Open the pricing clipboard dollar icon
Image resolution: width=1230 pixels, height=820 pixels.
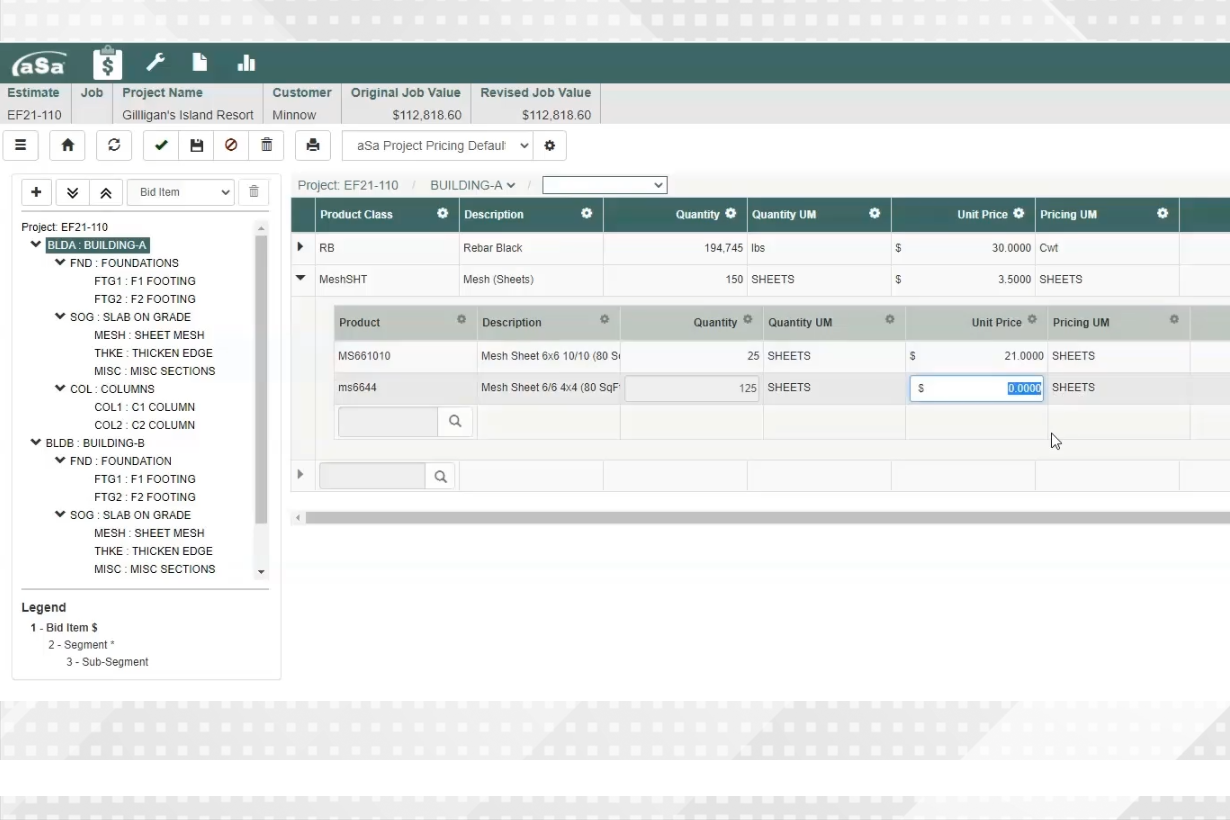(x=107, y=64)
